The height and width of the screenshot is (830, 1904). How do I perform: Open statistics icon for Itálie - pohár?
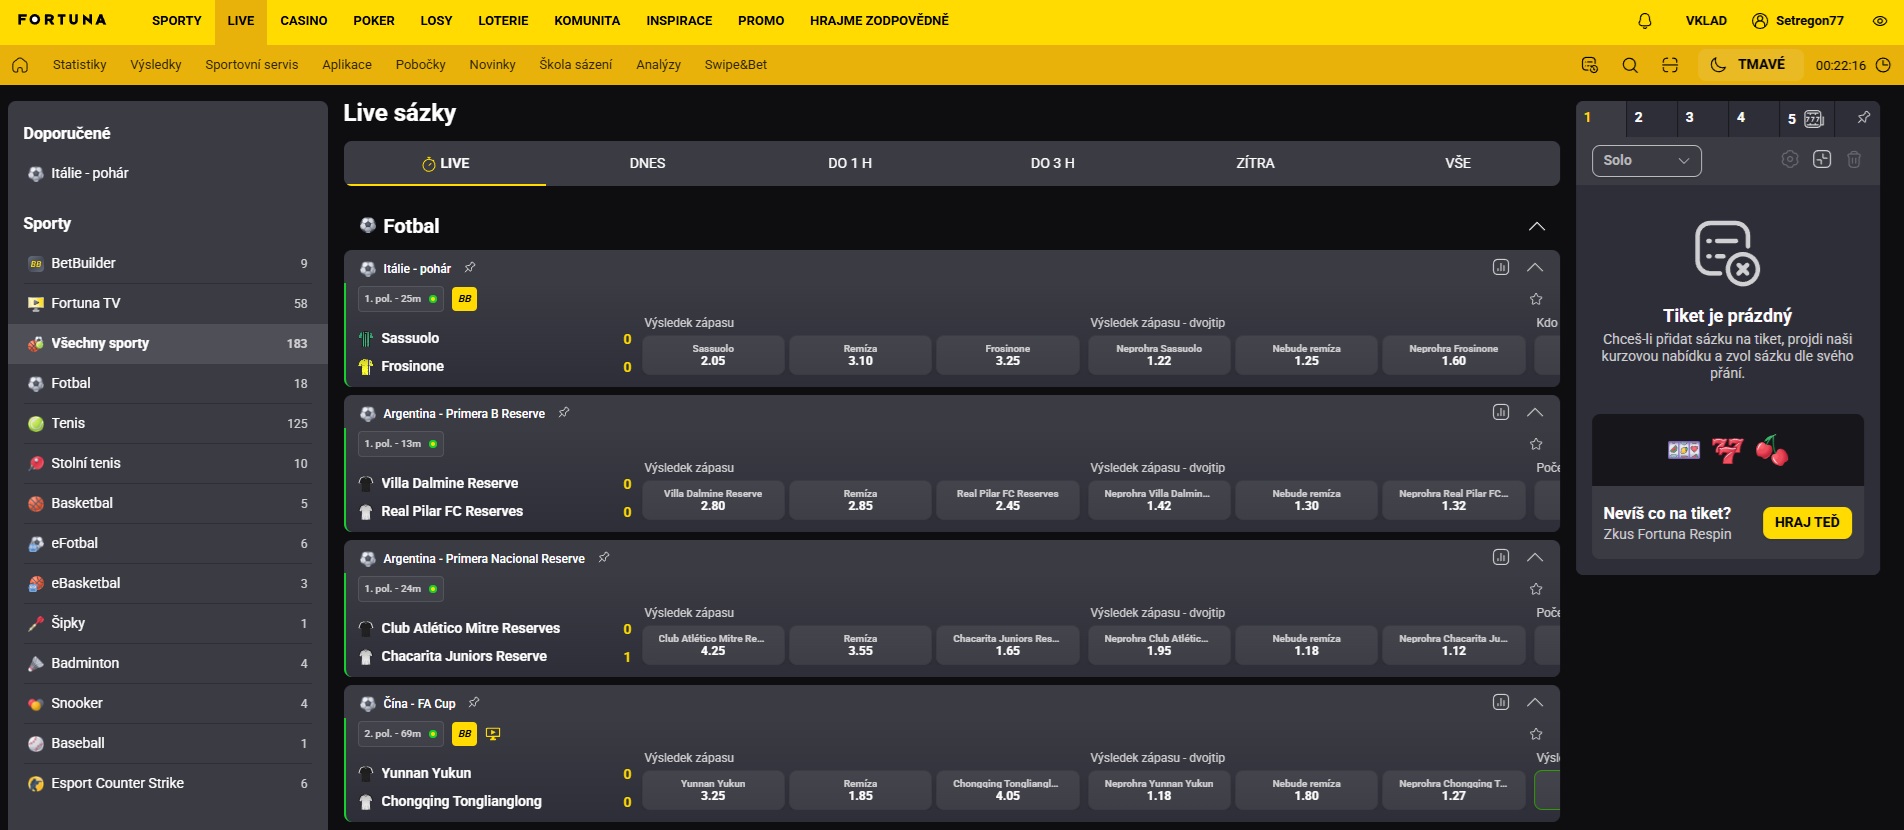tap(1501, 267)
